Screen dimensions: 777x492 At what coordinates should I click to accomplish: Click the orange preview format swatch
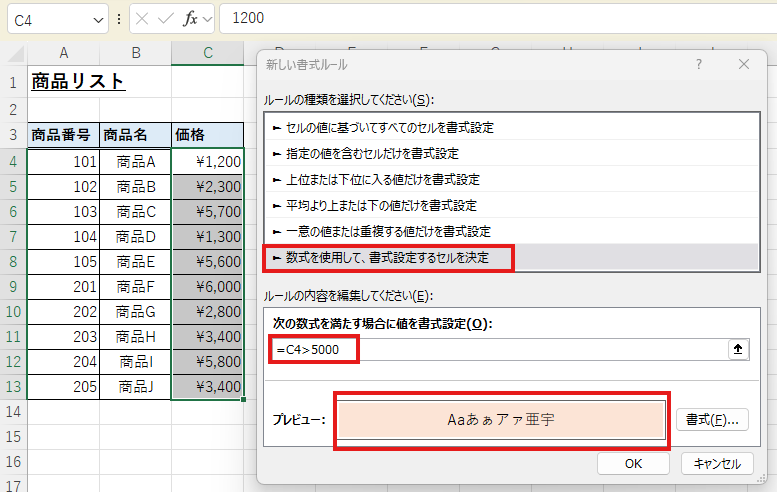500,420
